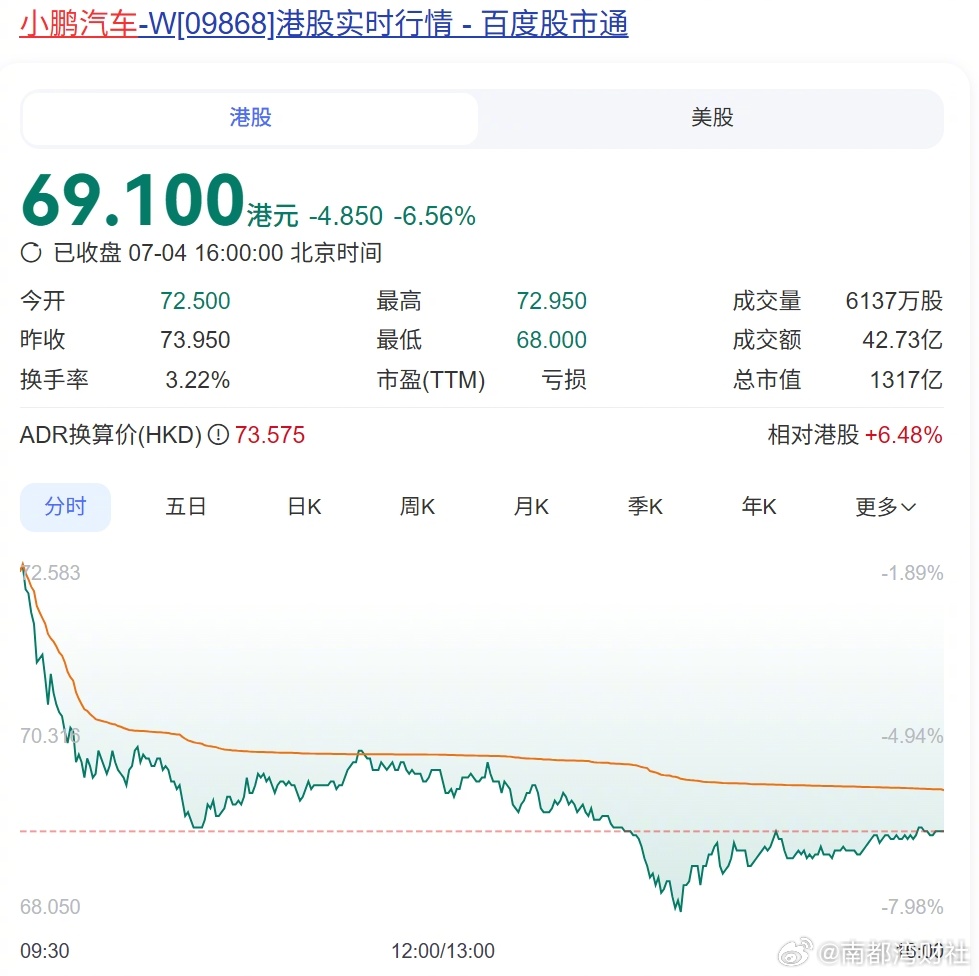Click the 市盈(TTM) value 亏损

[x=564, y=380]
